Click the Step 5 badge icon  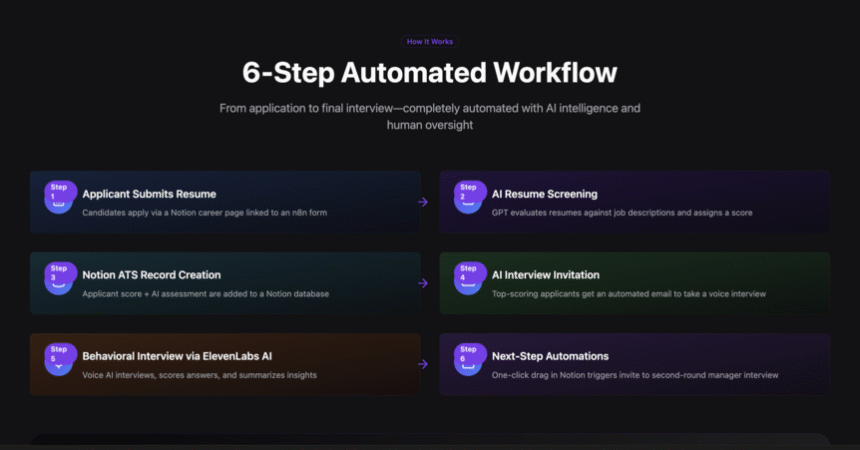pos(60,359)
